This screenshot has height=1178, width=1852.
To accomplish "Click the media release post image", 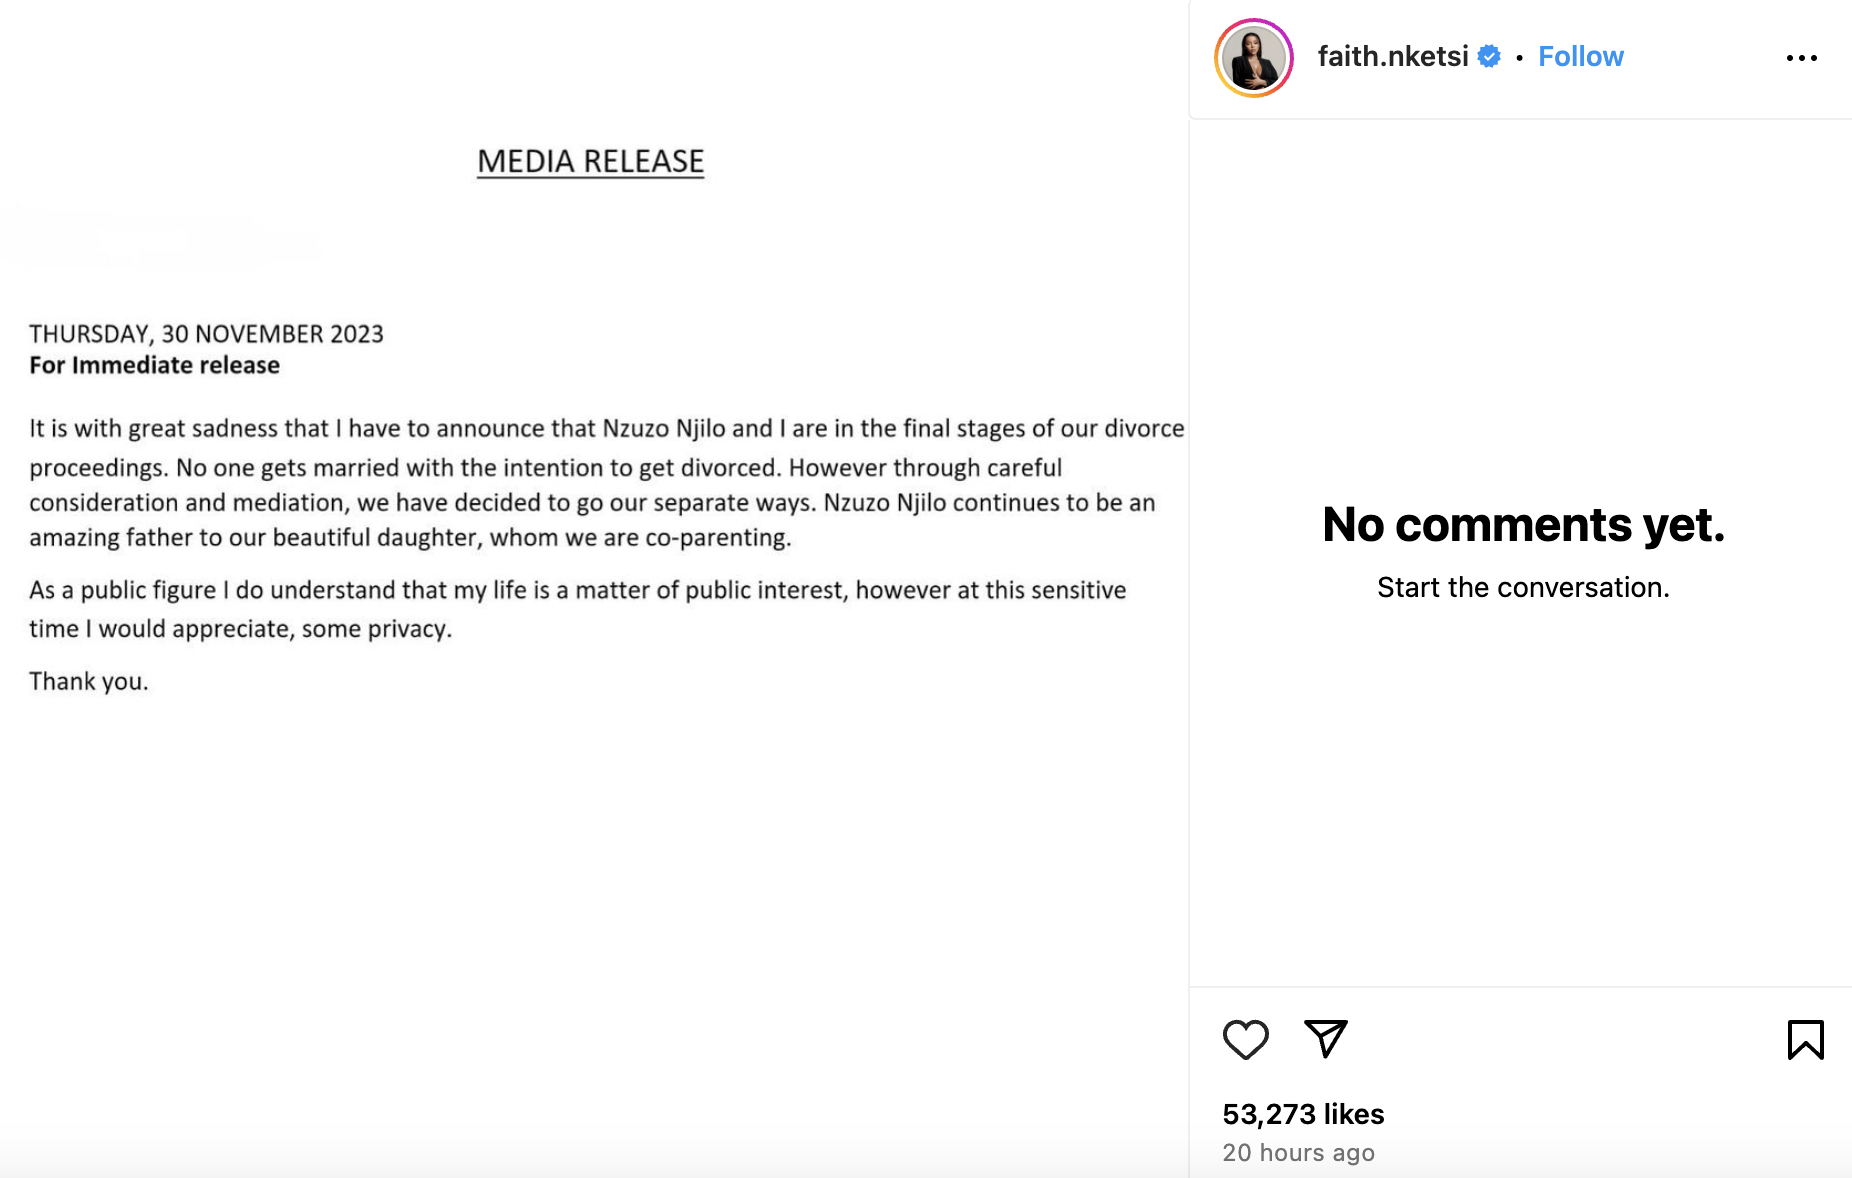I will (x=594, y=589).
